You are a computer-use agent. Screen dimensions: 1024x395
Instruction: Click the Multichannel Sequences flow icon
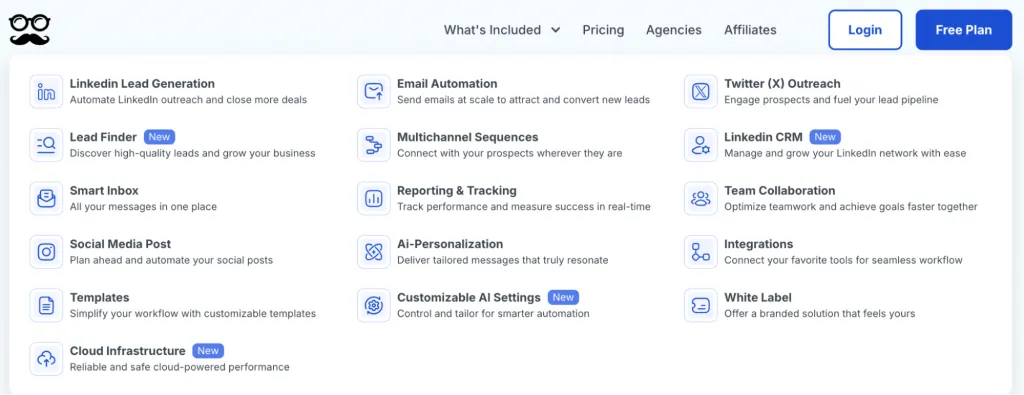[374, 145]
